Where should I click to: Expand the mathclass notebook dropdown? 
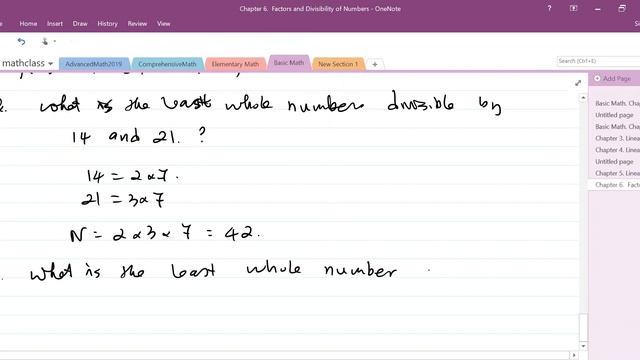point(51,64)
